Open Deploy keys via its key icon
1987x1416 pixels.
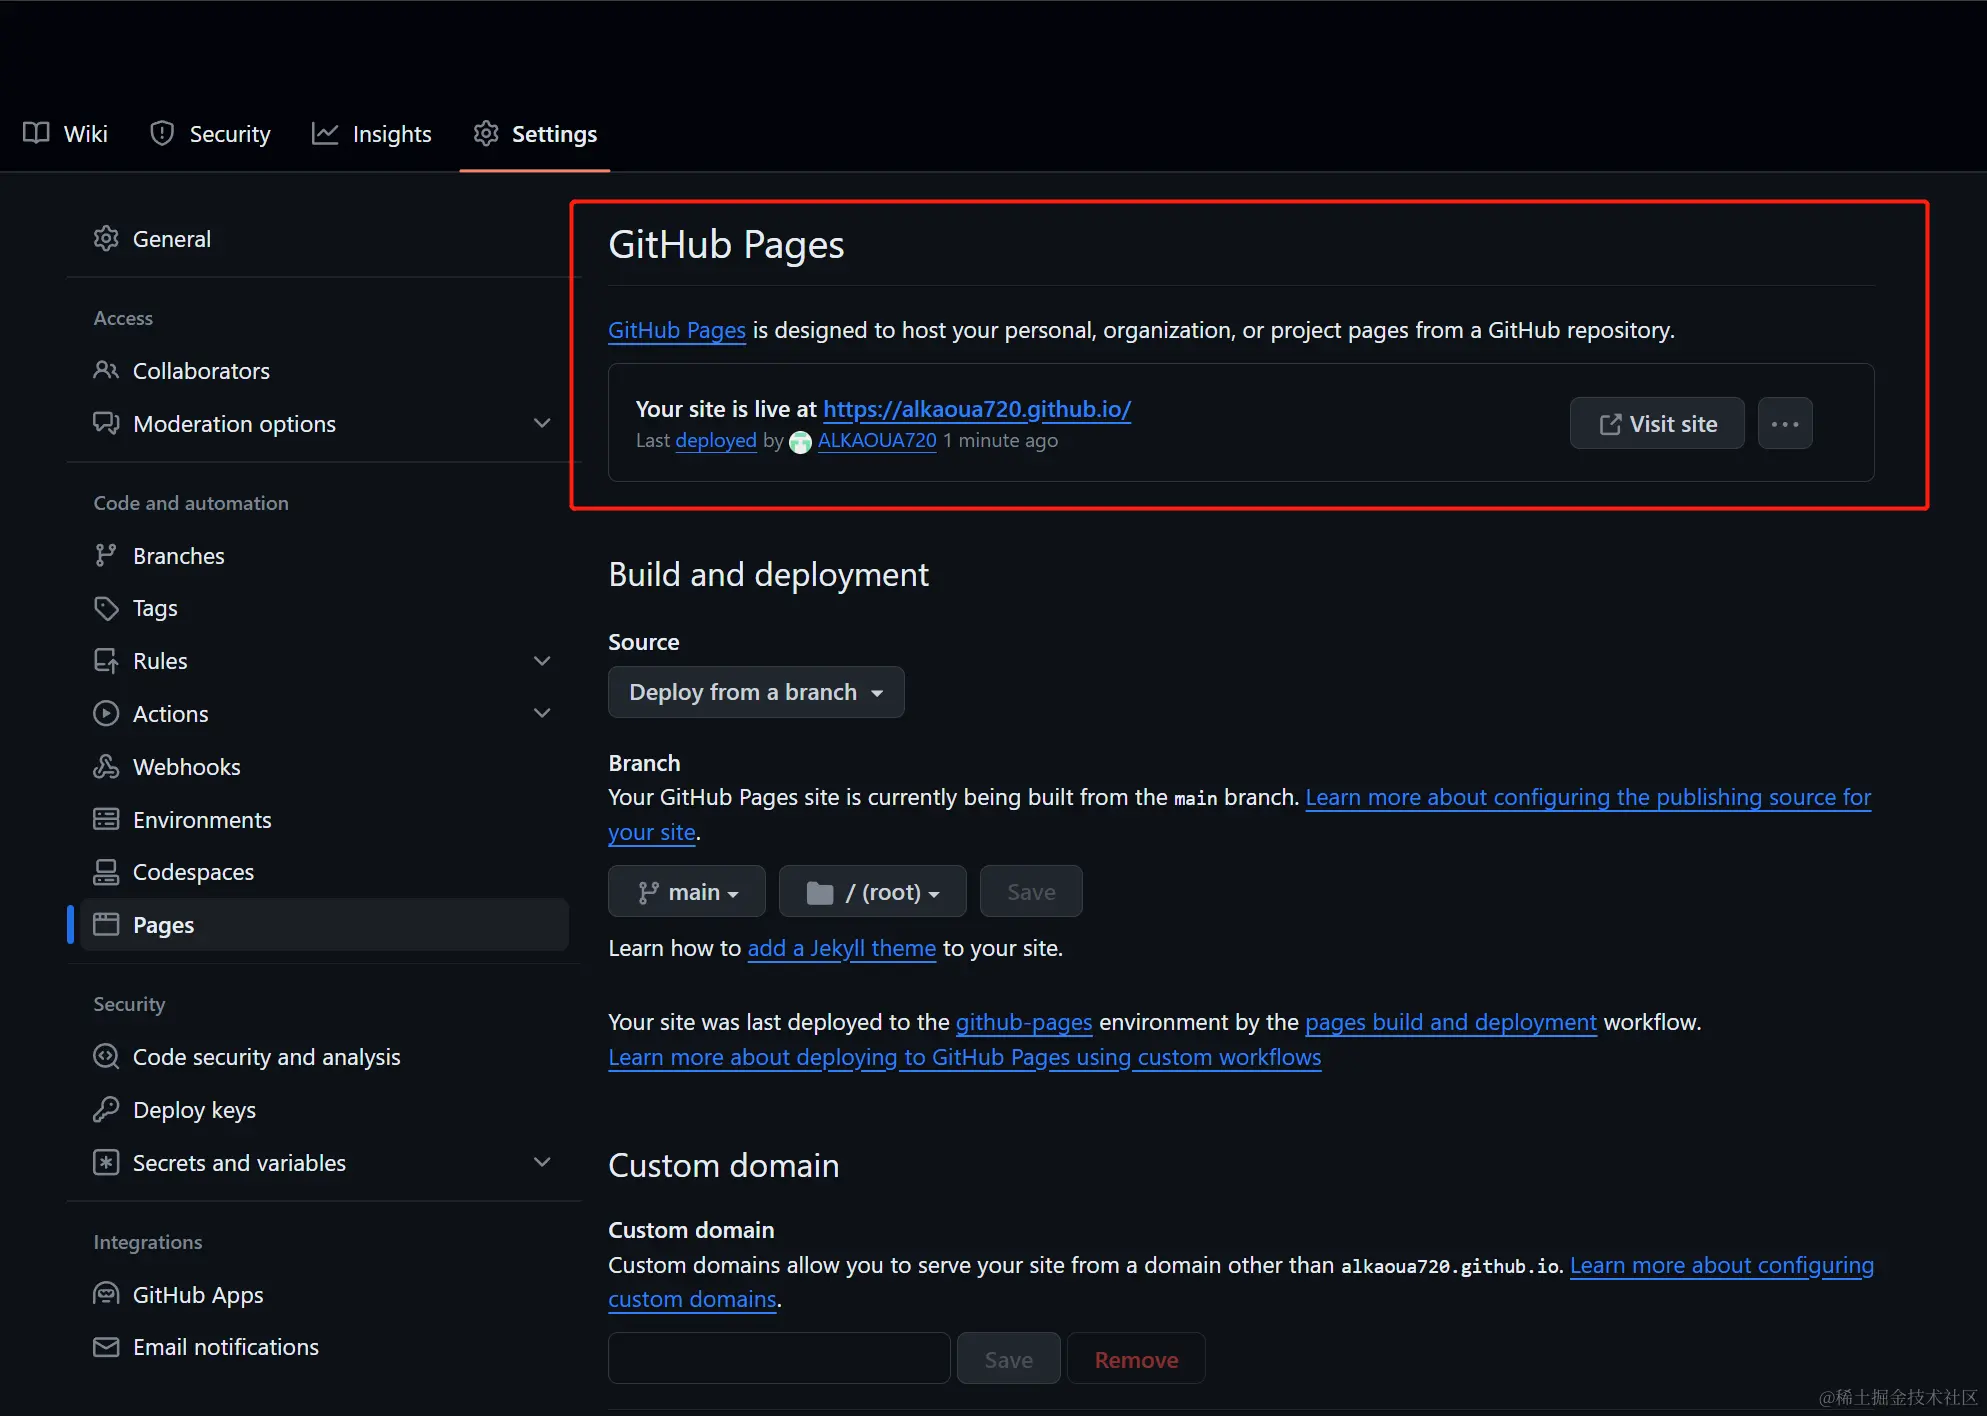point(107,1109)
